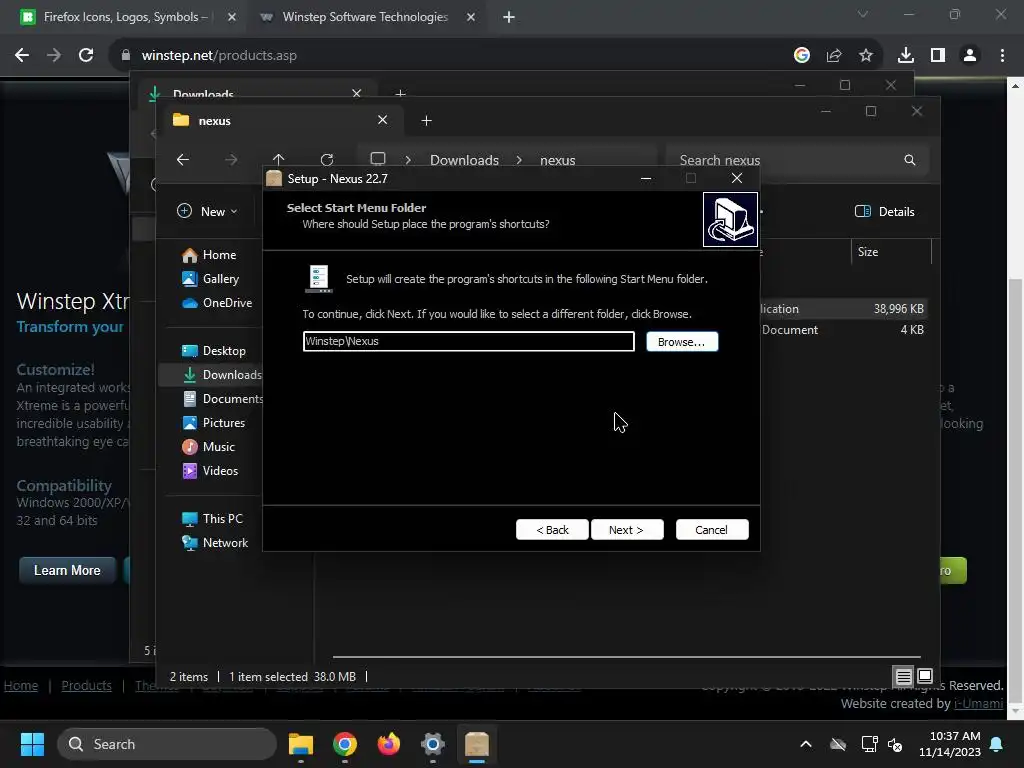
Task: Open Products link in page footer
Action: pos(86,686)
